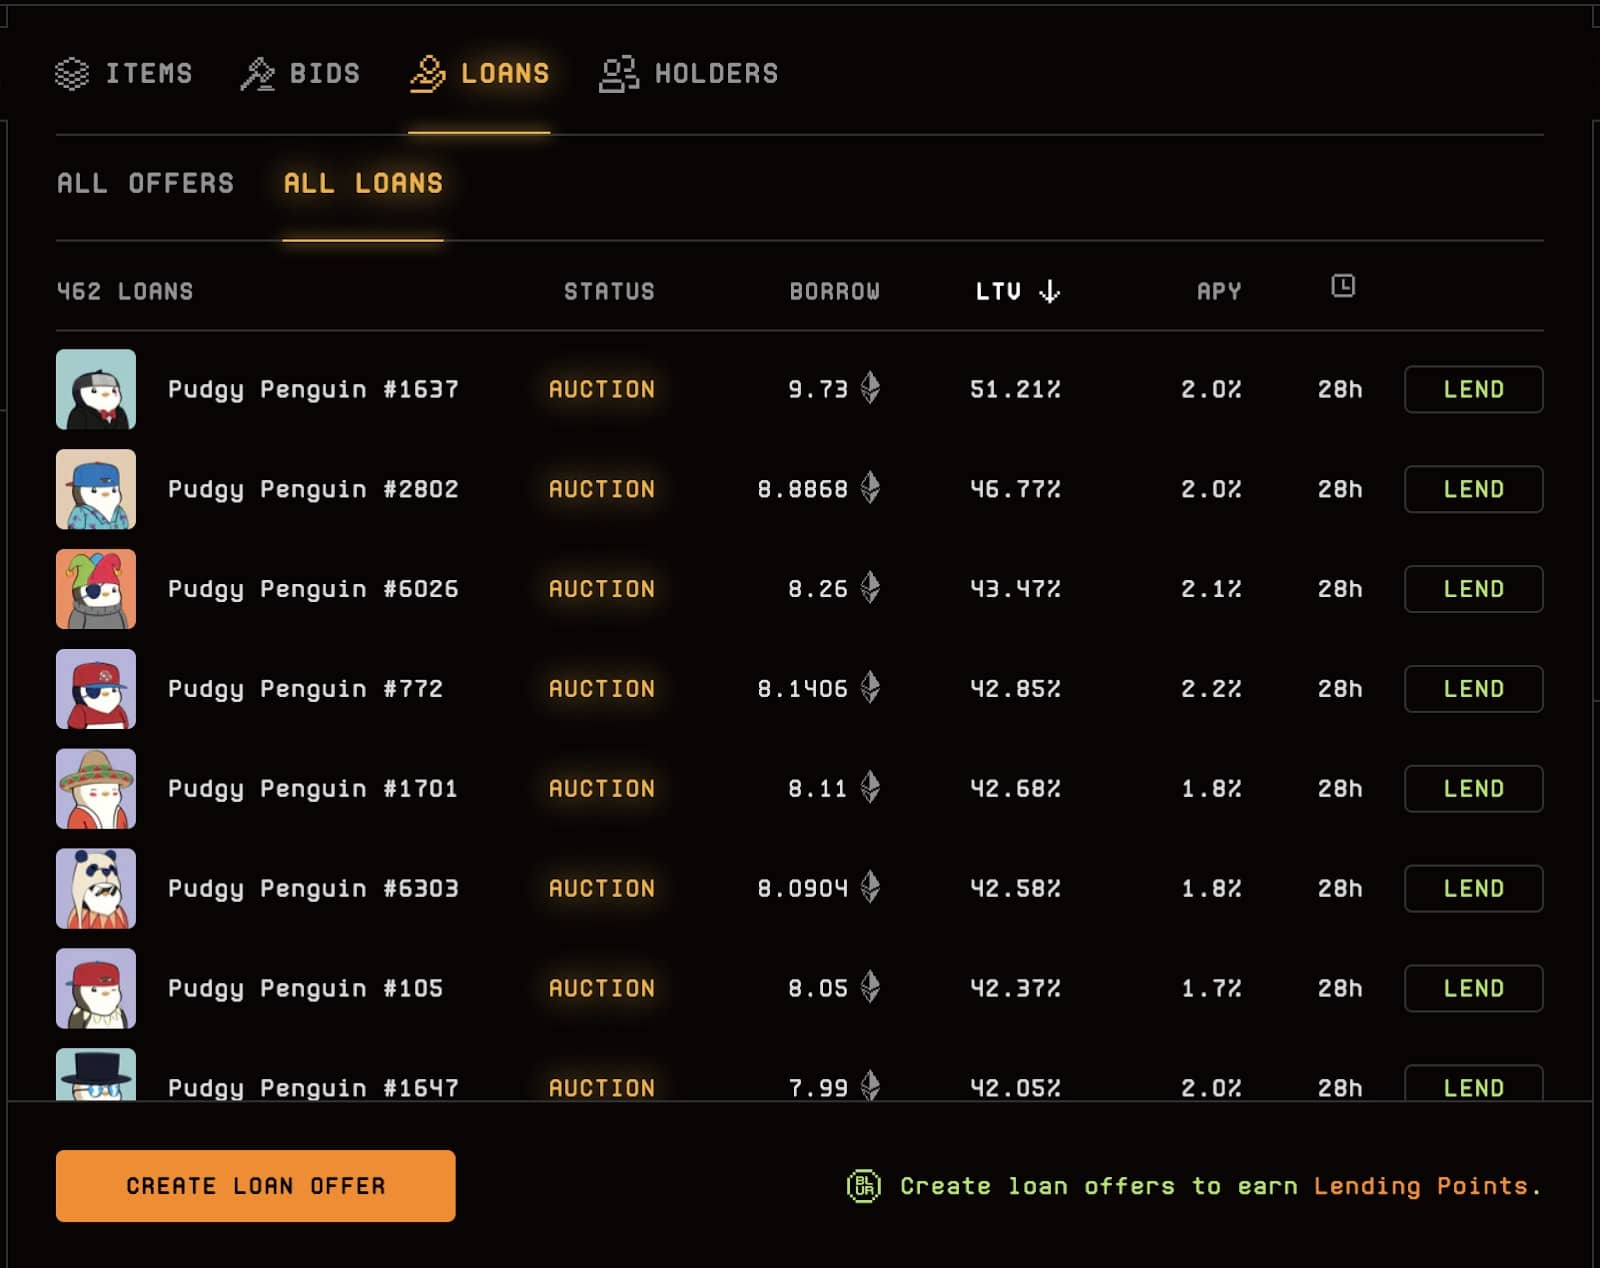Click ETH icon next to 8.26
Screen dimensions: 1600x1268
coord(871,588)
